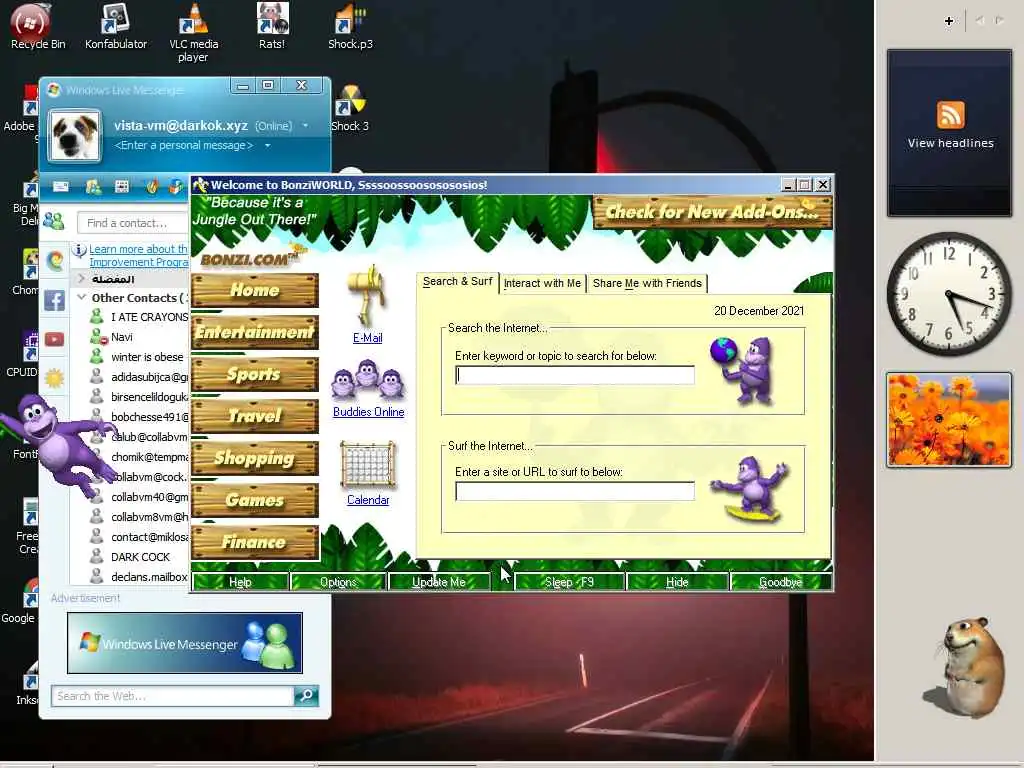Screen dimensions: 1024x768
Task: Click Bonzi holding the globe in search box
Action: click(x=744, y=370)
